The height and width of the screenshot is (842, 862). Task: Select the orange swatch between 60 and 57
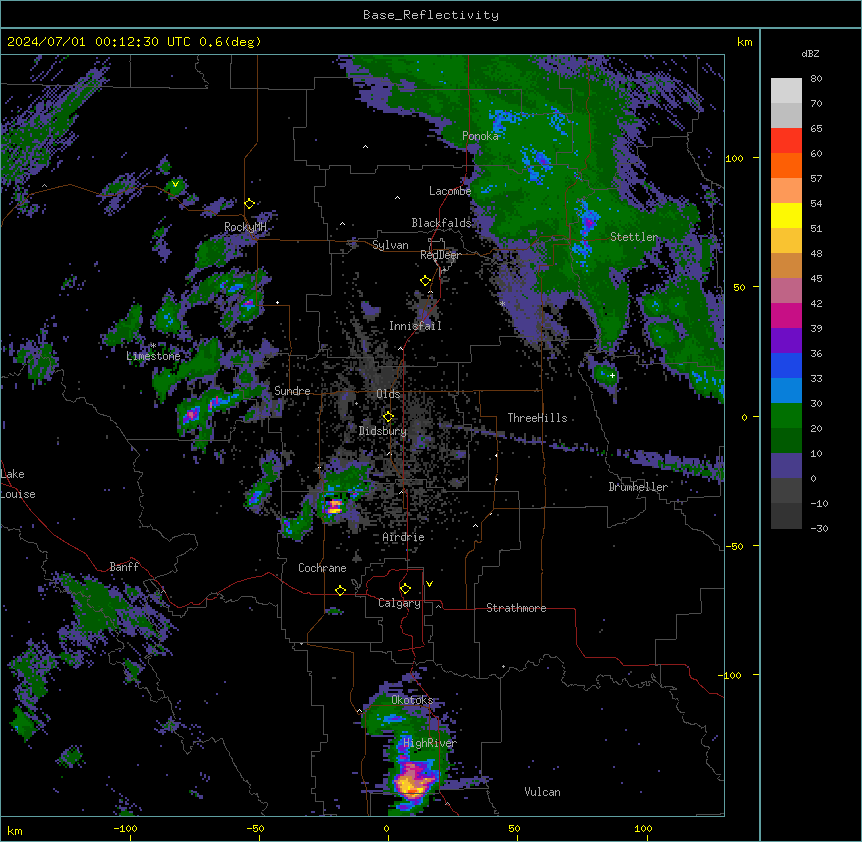[786, 165]
